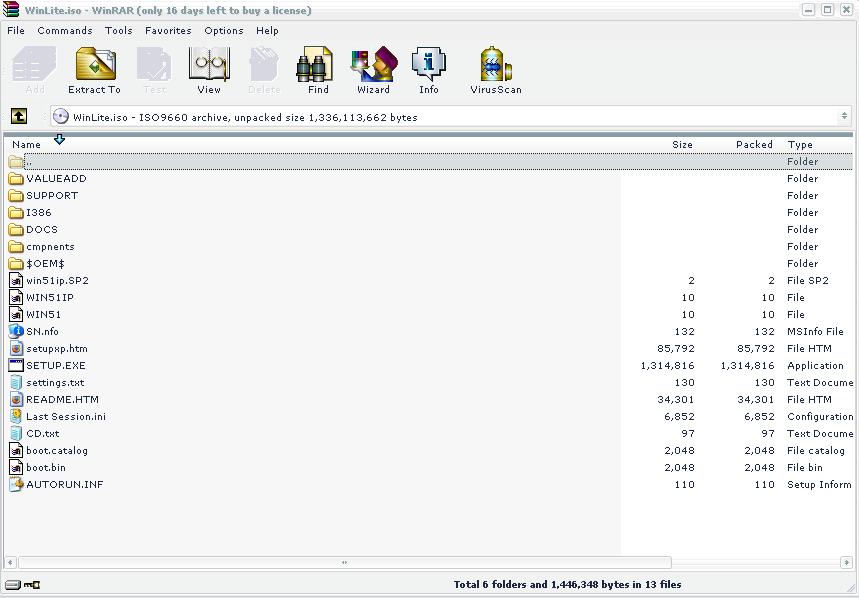Click the Find binoculars icon
The width and height of the screenshot is (859, 598).
click(x=315, y=65)
